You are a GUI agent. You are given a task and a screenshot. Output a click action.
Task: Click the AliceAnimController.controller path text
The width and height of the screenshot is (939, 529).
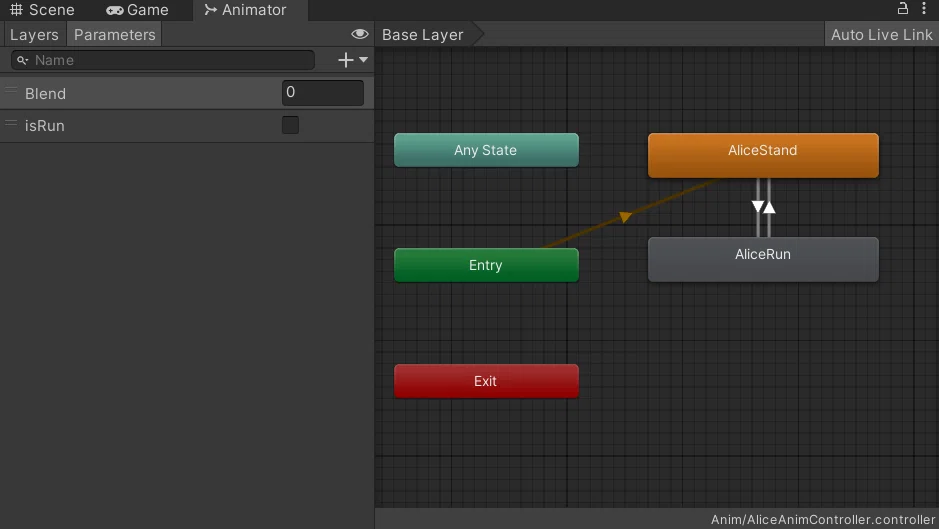[x=823, y=519]
